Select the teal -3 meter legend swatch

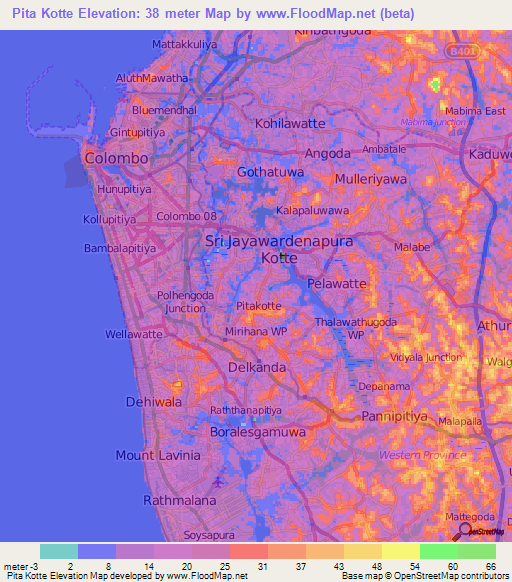coord(59,551)
